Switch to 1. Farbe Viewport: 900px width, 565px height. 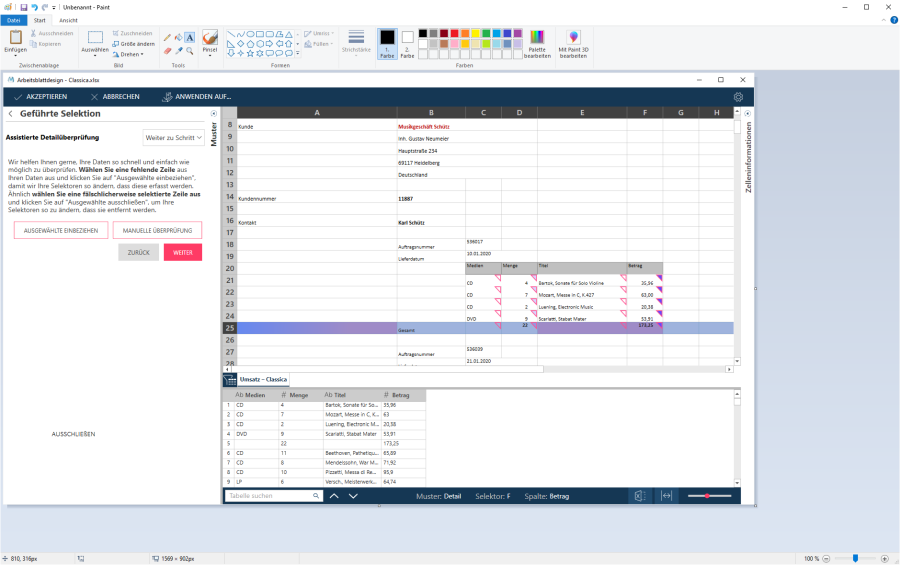point(387,43)
